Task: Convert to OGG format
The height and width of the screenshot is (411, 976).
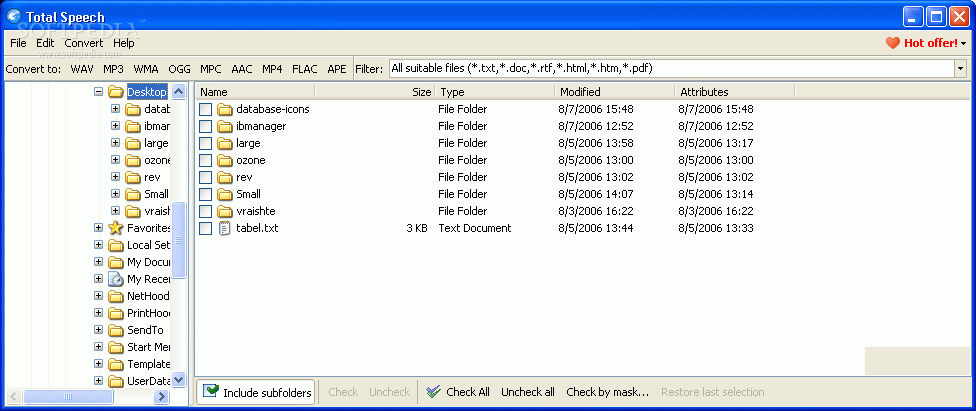Action: (x=180, y=68)
